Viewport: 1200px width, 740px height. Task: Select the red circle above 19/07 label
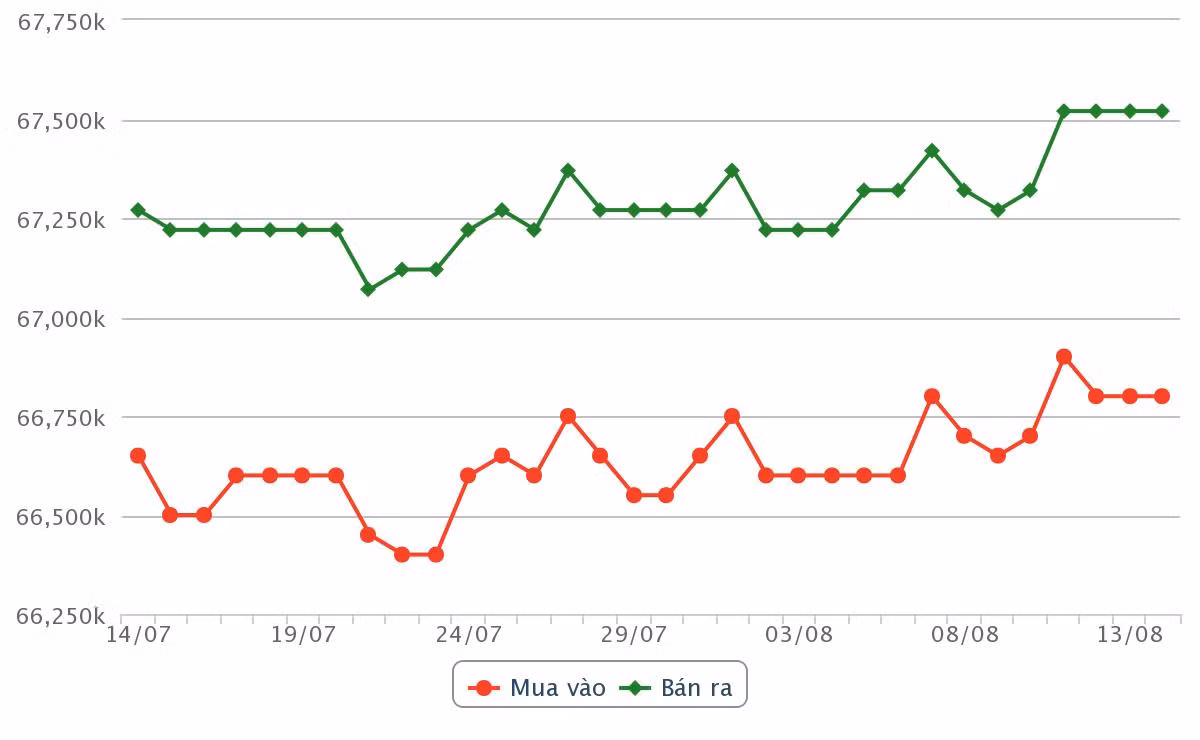302,476
